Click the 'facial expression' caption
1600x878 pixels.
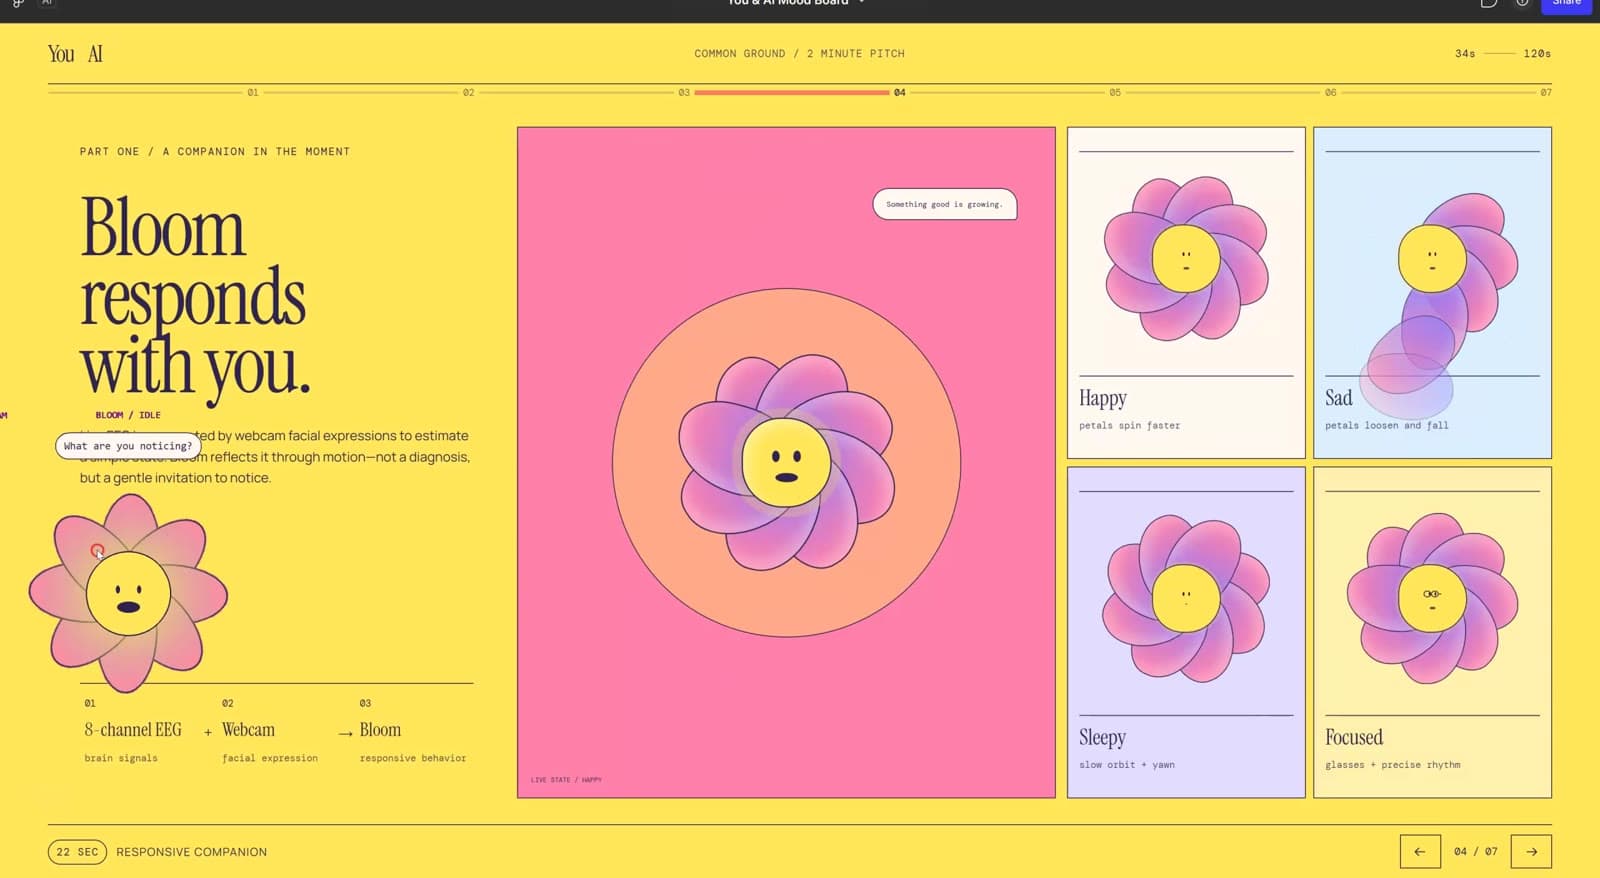click(x=270, y=759)
